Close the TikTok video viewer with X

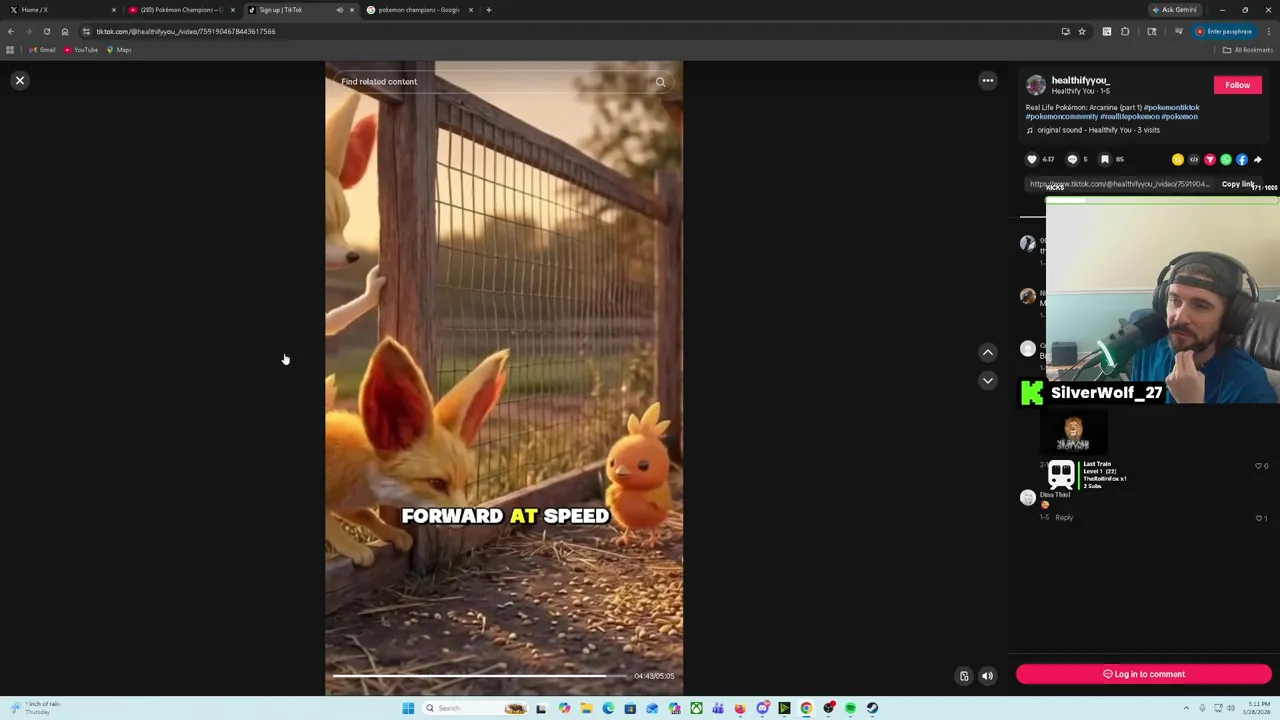click(x=19, y=80)
